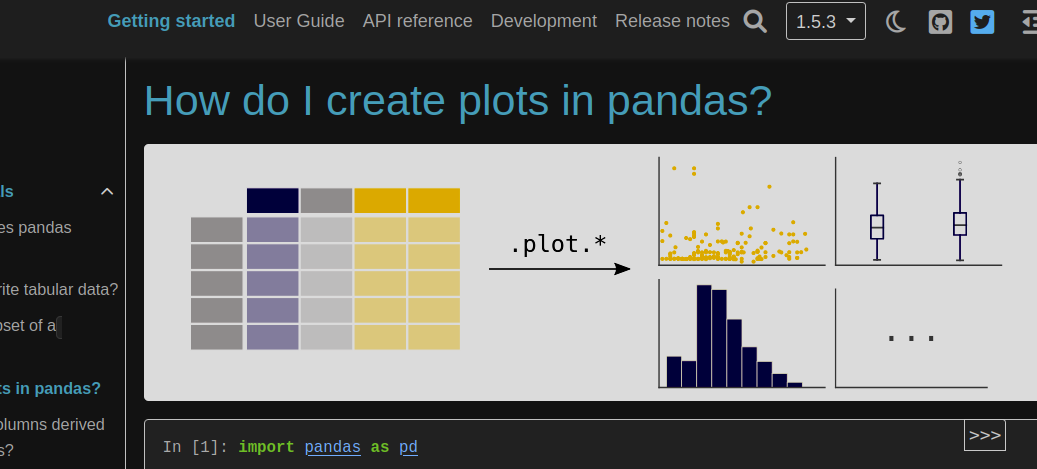The image size is (1037, 469).
Task: Collapse the sidebar tutorials chevron
Action: (106, 192)
